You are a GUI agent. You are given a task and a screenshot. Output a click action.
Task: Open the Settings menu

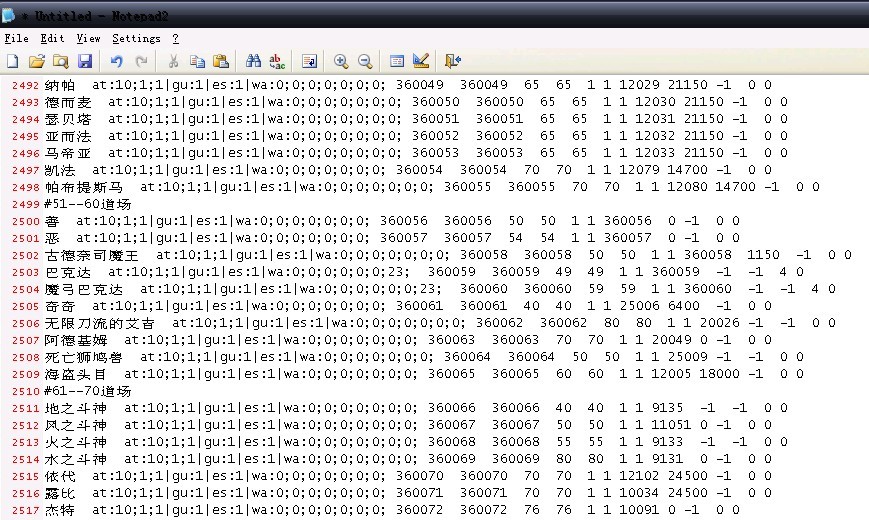coord(136,38)
